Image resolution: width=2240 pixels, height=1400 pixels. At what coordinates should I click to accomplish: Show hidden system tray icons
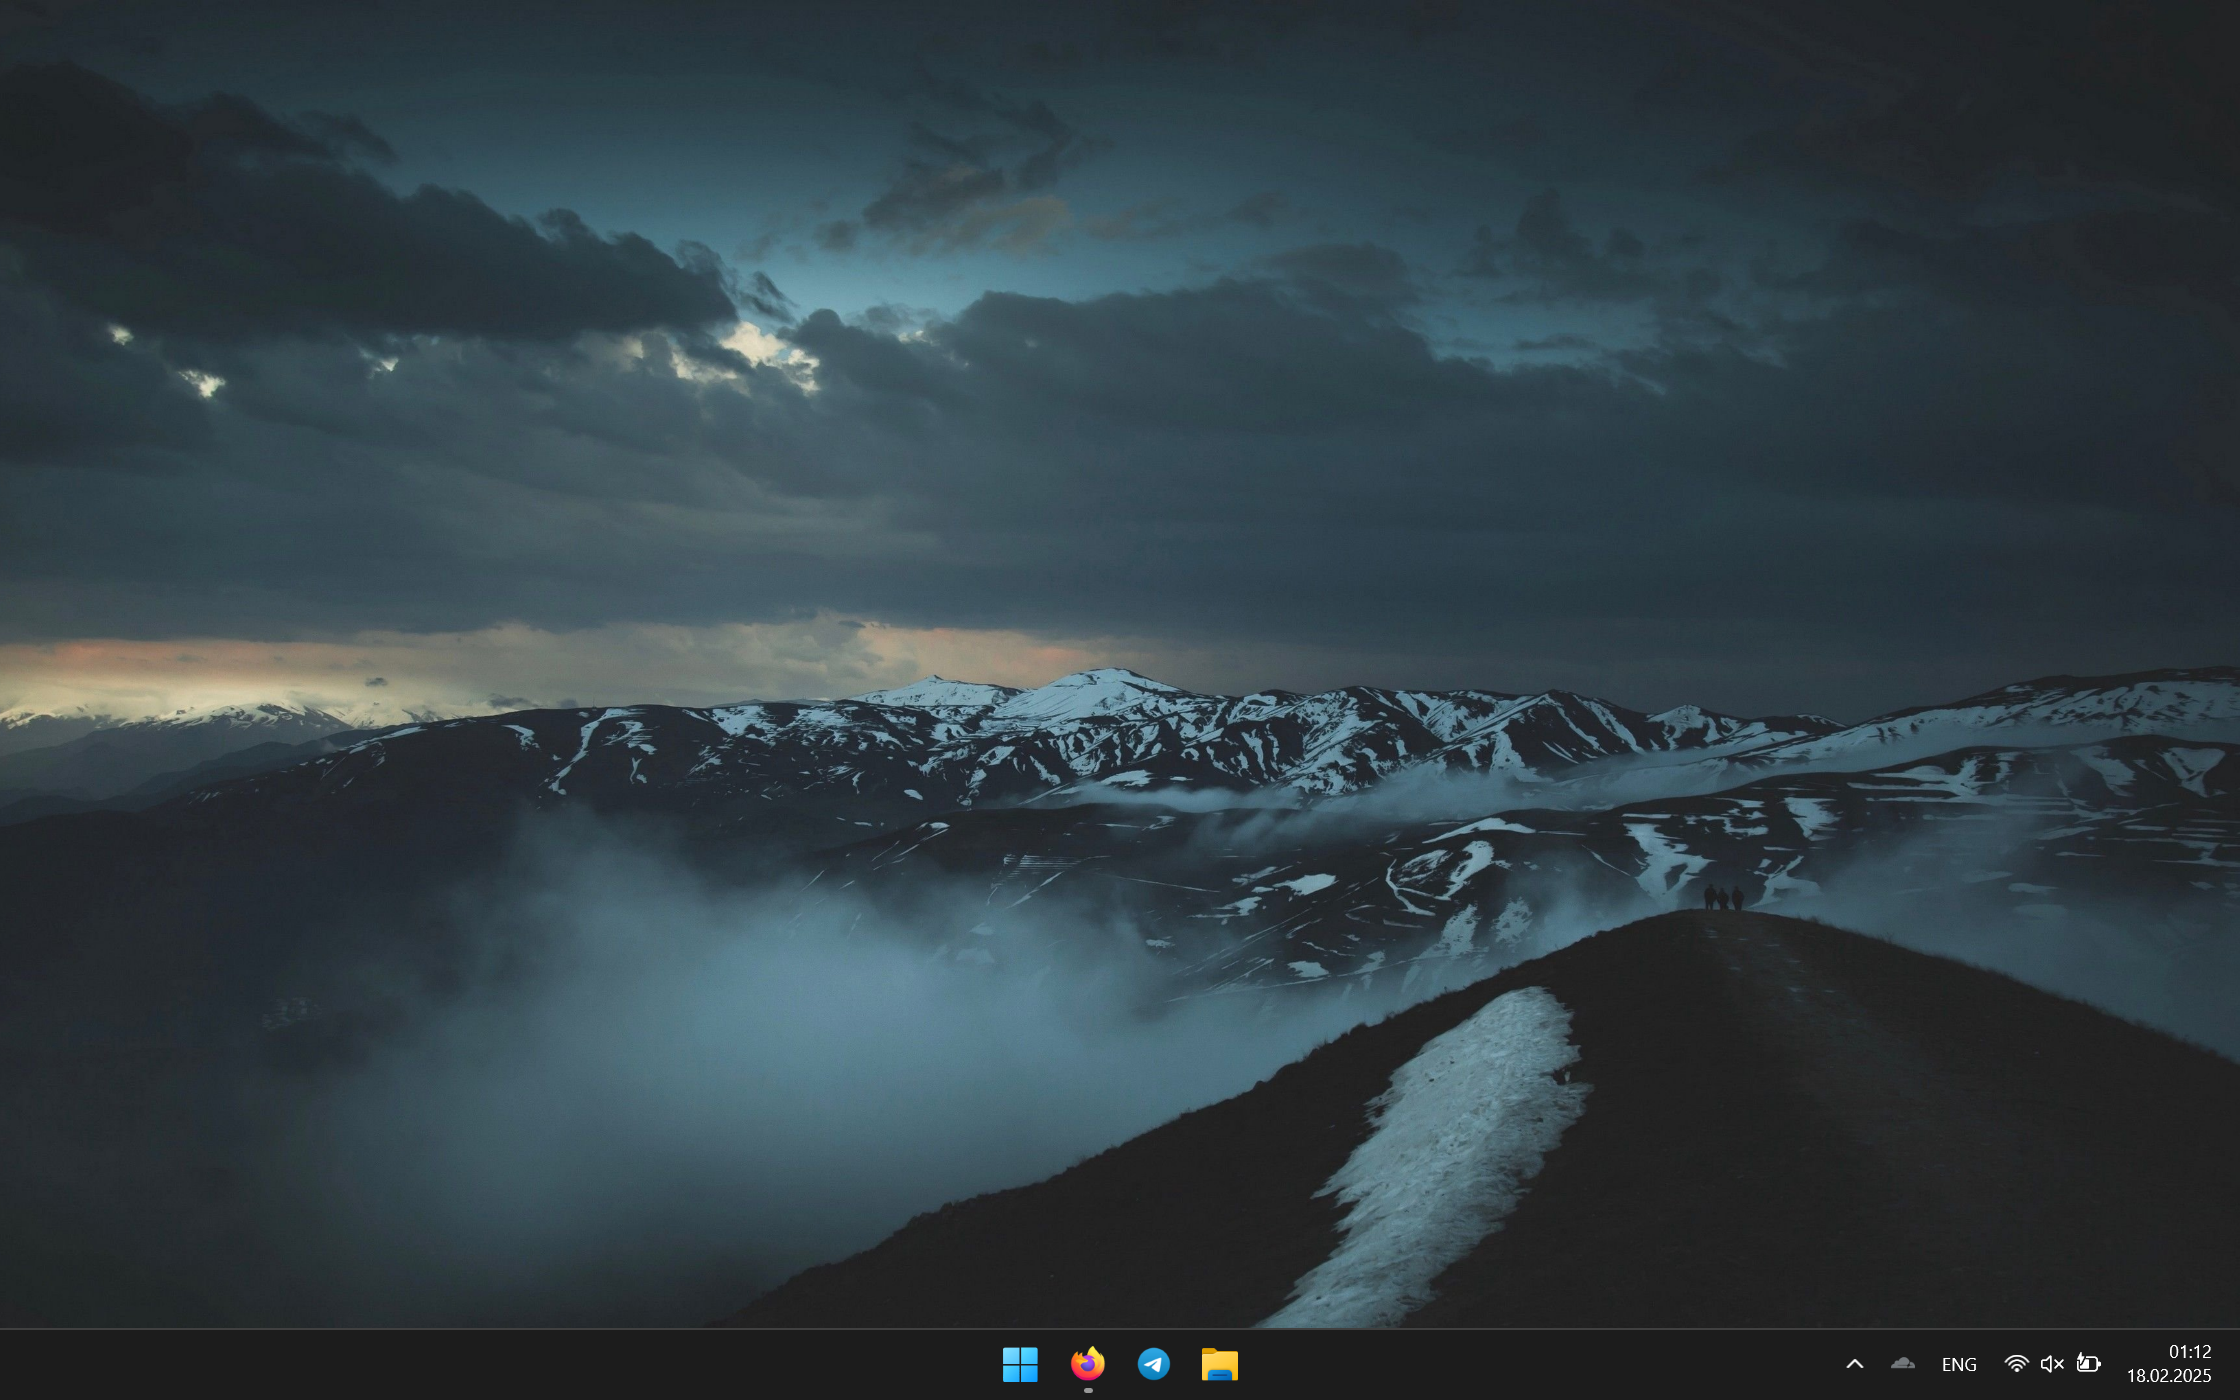pyautogui.click(x=1854, y=1364)
